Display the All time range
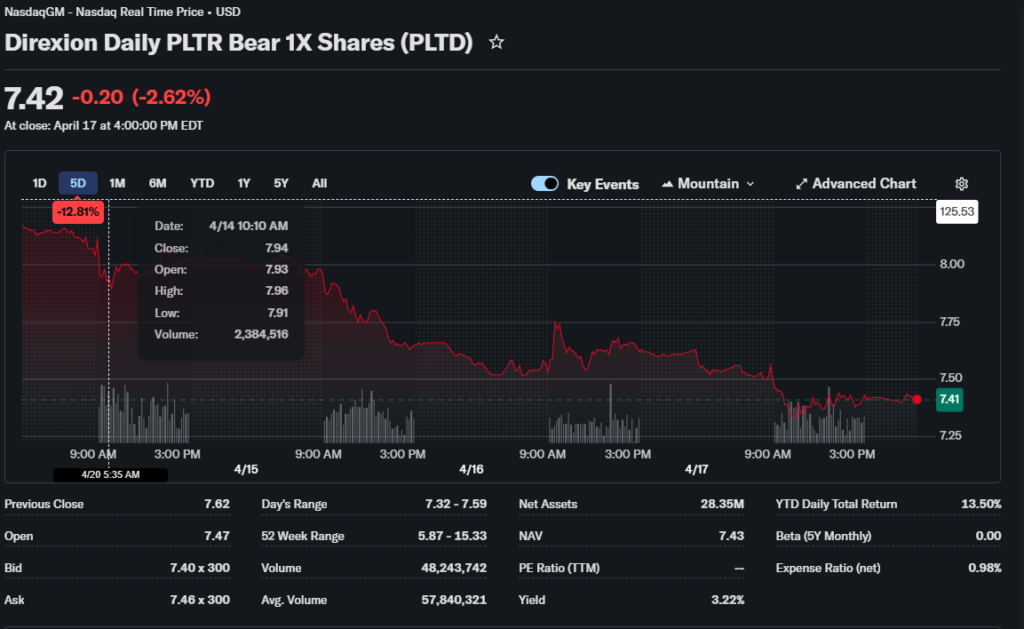Image resolution: width=1024 pixels, height=629 pixels. click(319, 183)
